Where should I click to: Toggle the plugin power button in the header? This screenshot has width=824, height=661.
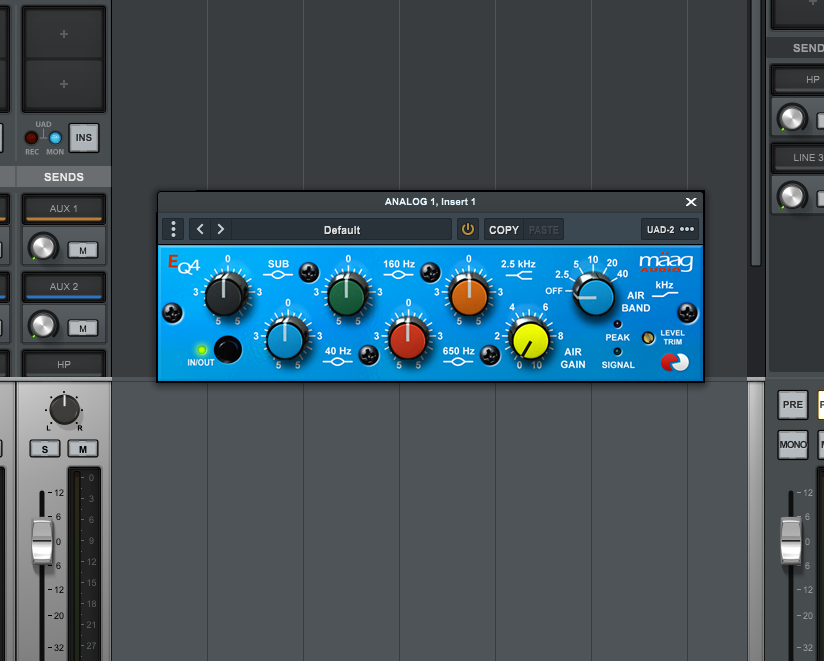468,229
